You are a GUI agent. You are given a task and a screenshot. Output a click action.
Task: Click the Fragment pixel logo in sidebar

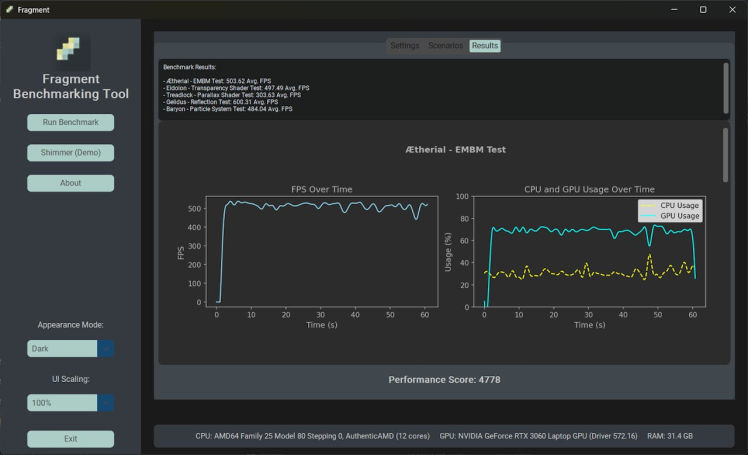70,52
